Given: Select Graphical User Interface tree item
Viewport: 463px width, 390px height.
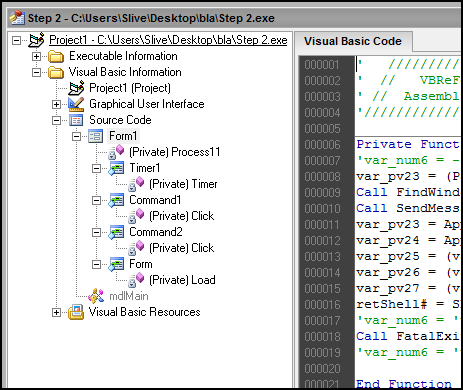Looking at the screenshot, I should pyautogui.click(x=147, y=104).
